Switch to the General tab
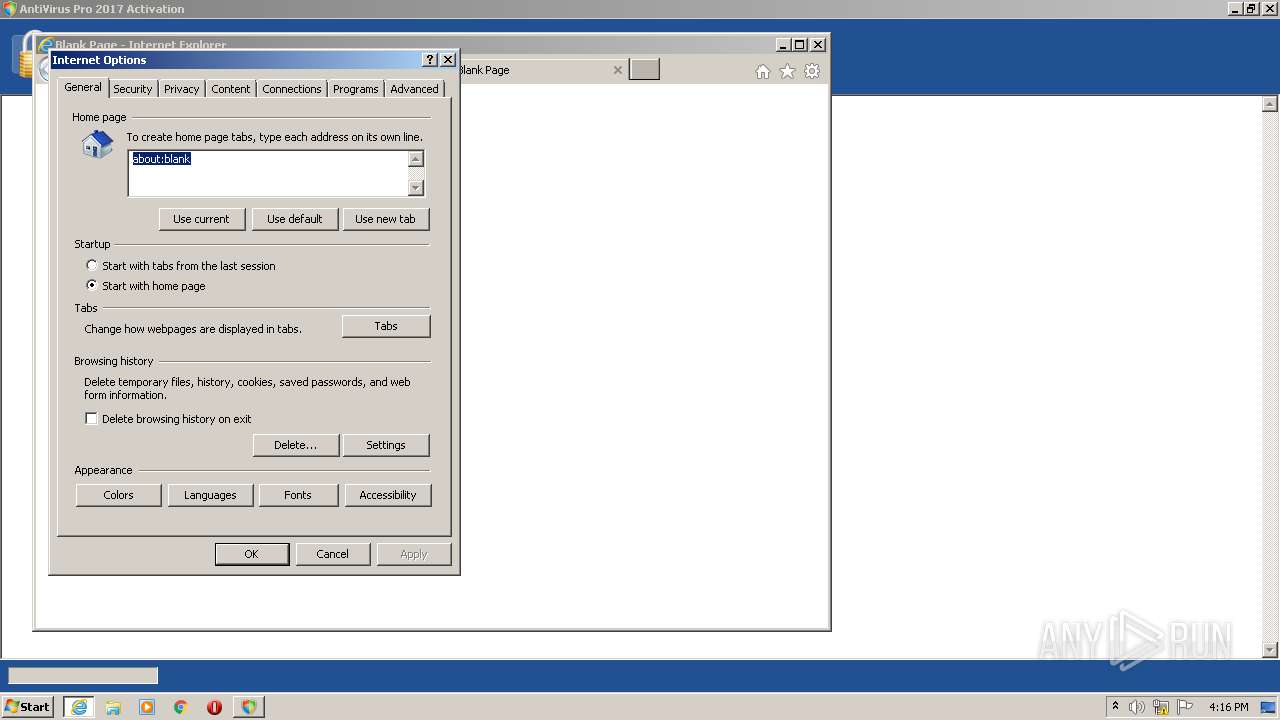This screenshot has width=1280, height=720. pyautogui.click(x=83, y=87)
